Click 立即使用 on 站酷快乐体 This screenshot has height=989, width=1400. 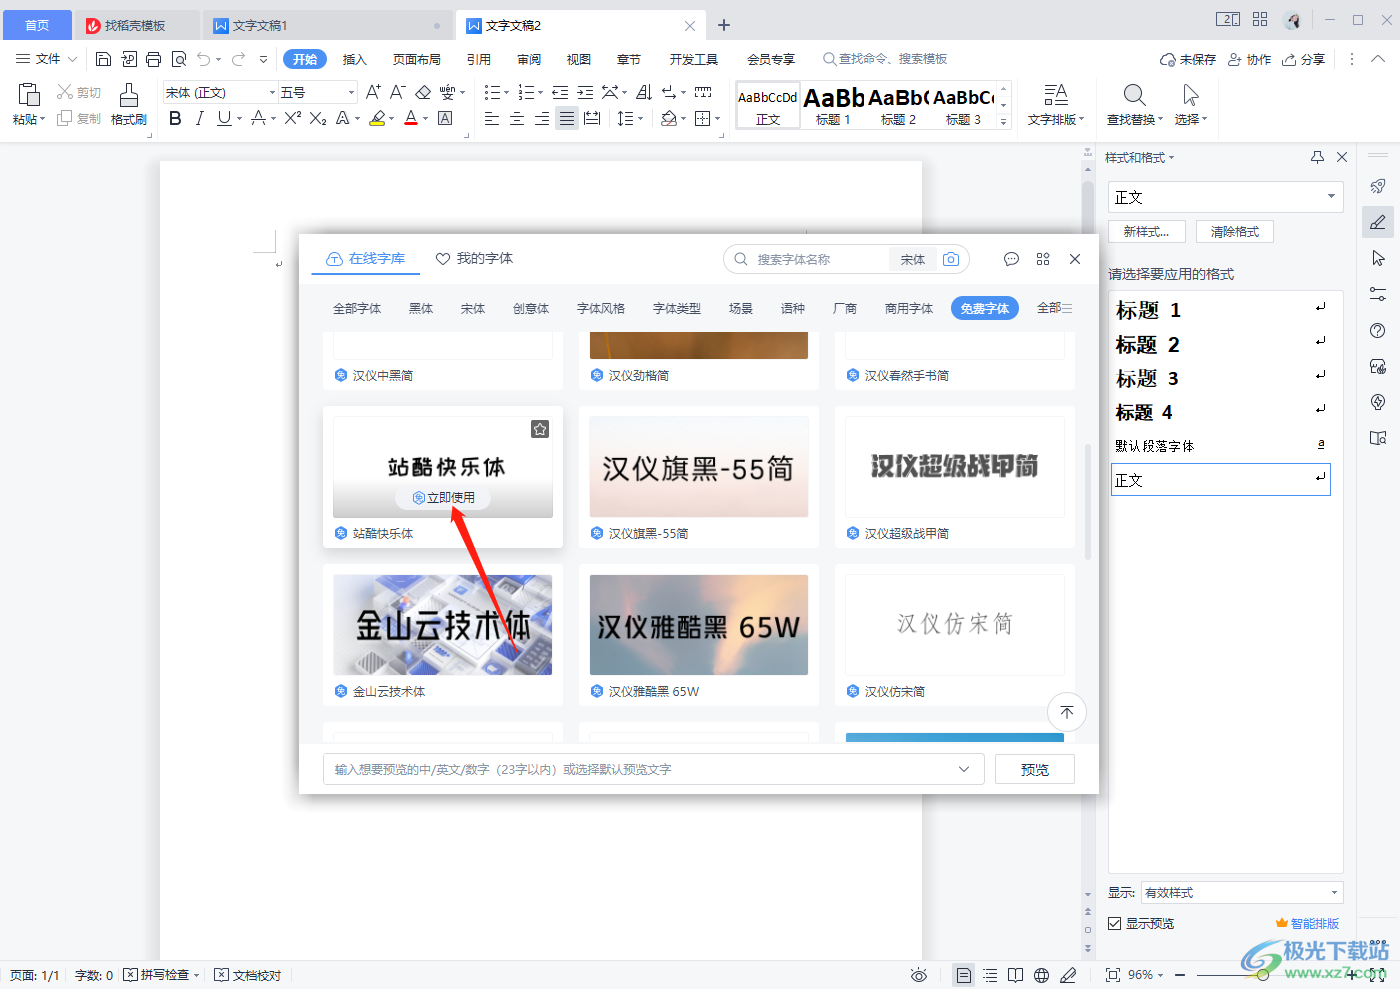pos(444,497)
